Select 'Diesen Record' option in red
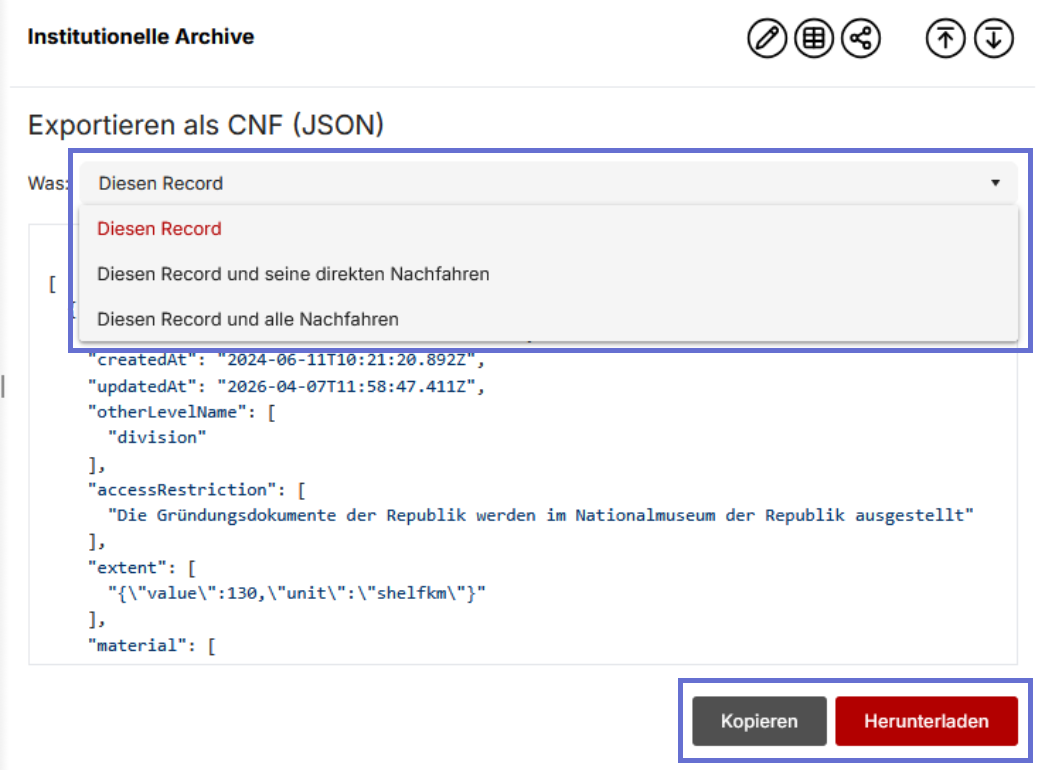 [548, 229]
